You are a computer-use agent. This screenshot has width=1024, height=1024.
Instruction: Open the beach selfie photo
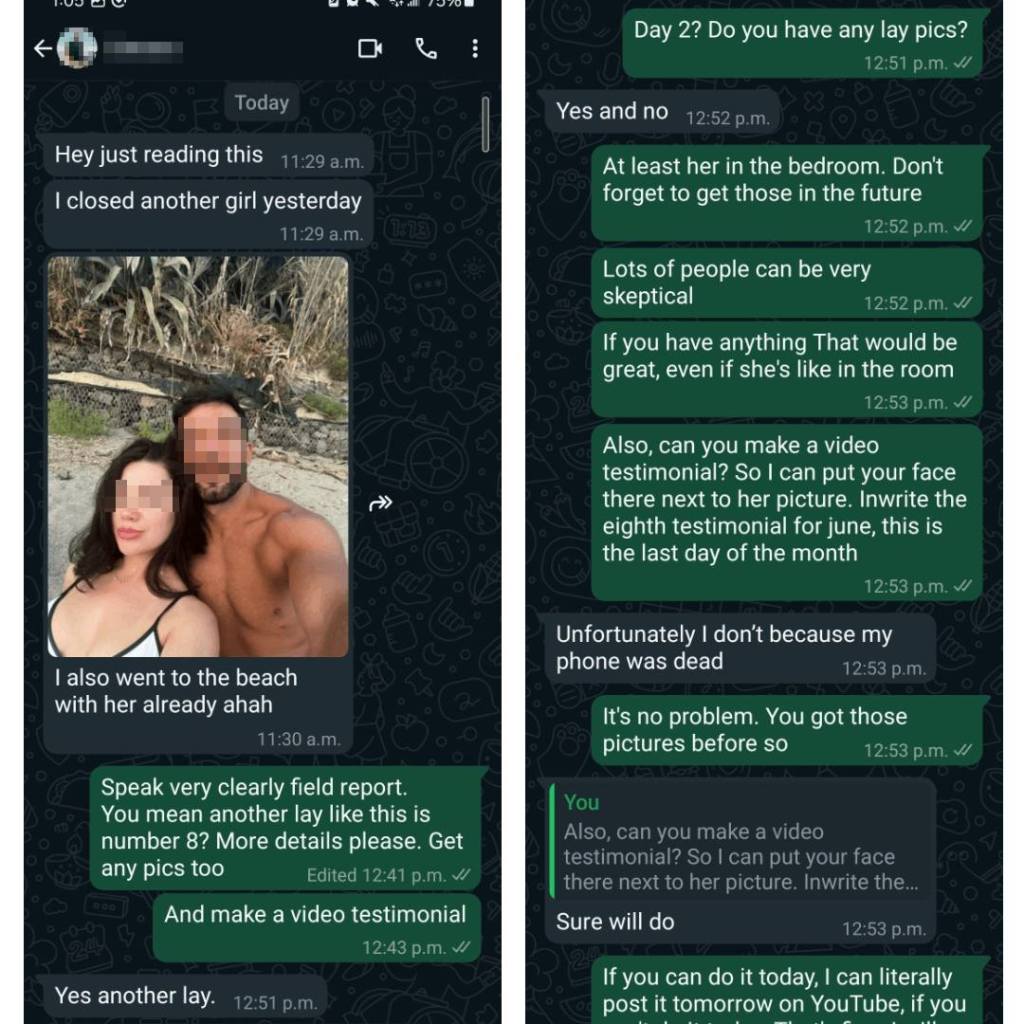pos(198,456)
